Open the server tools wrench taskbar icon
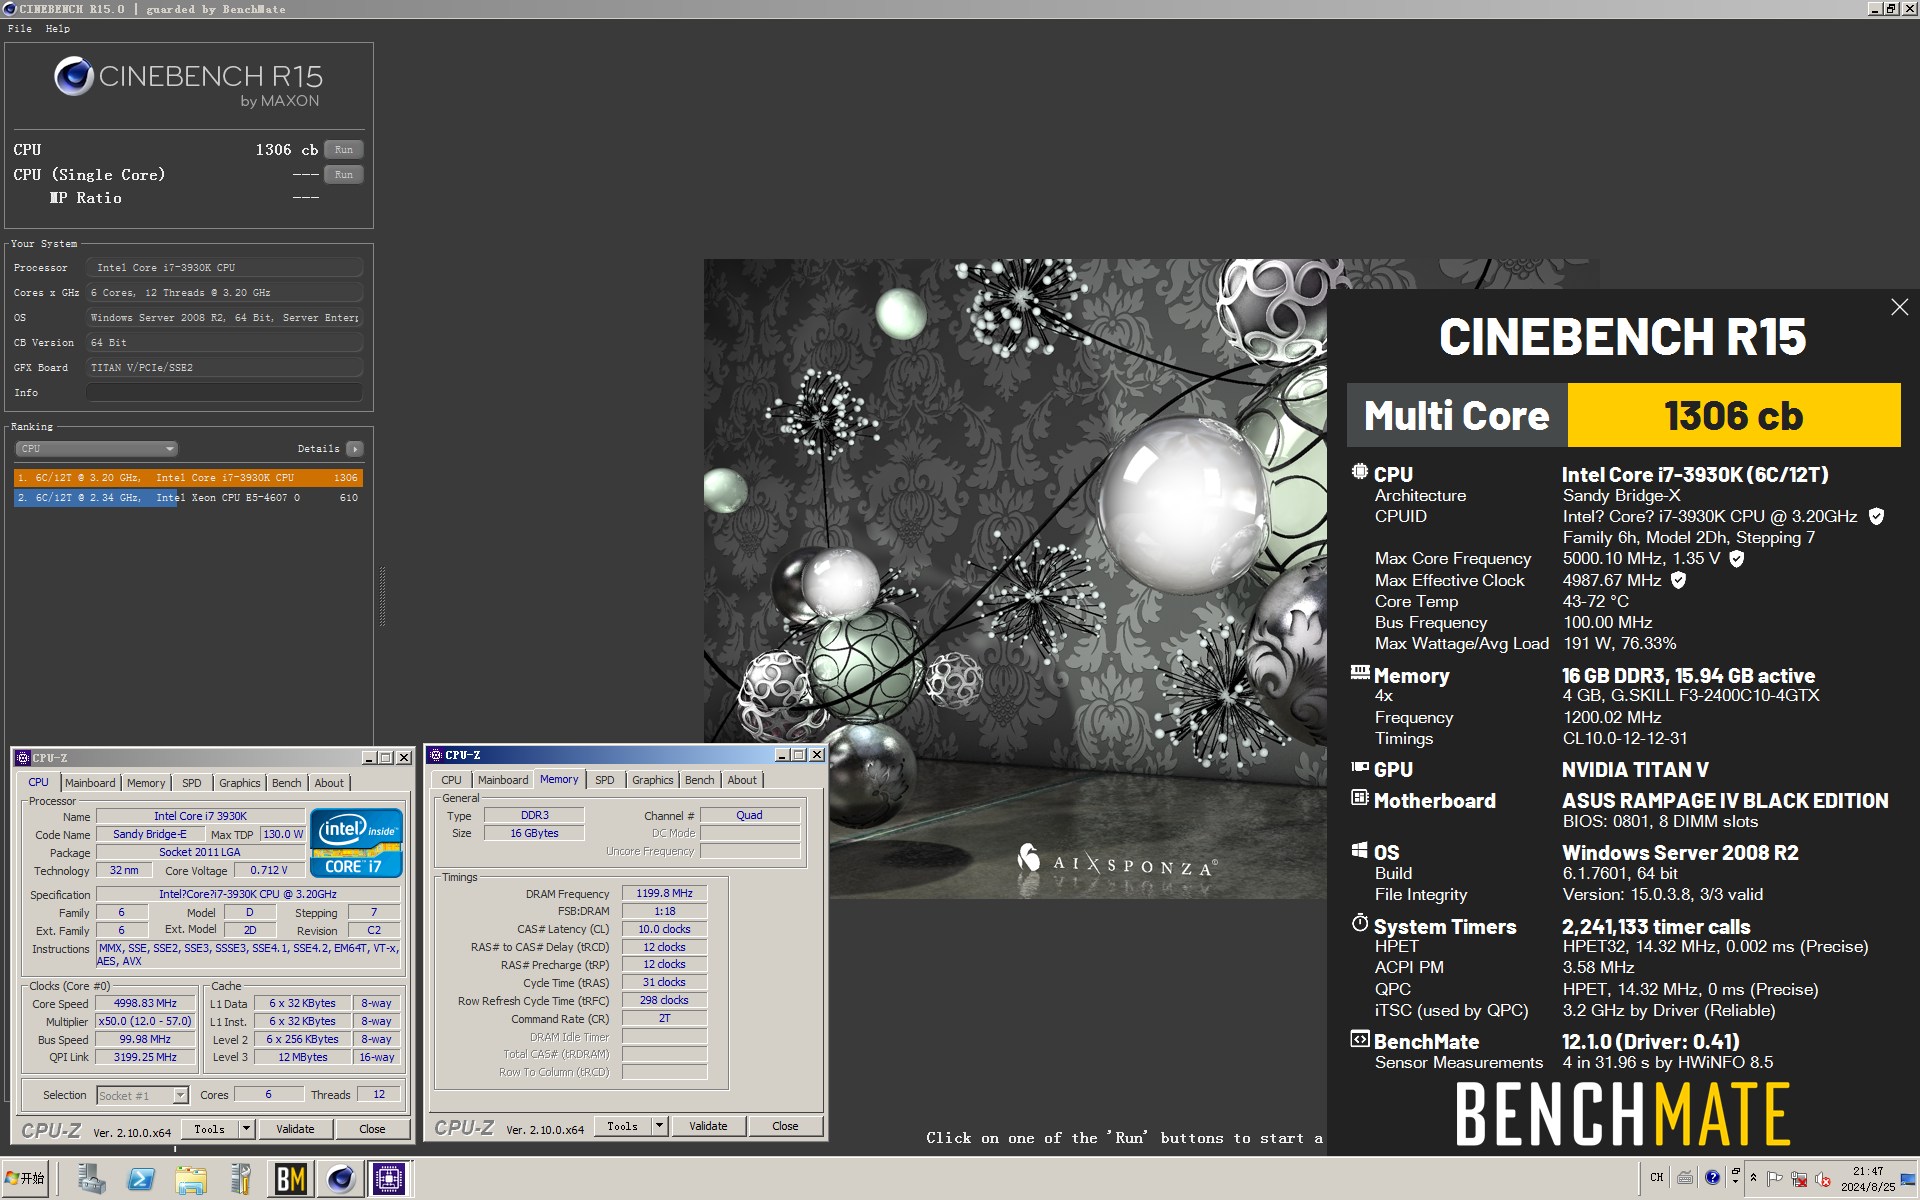The image size is (1920, 1200). pos(240,1179)
